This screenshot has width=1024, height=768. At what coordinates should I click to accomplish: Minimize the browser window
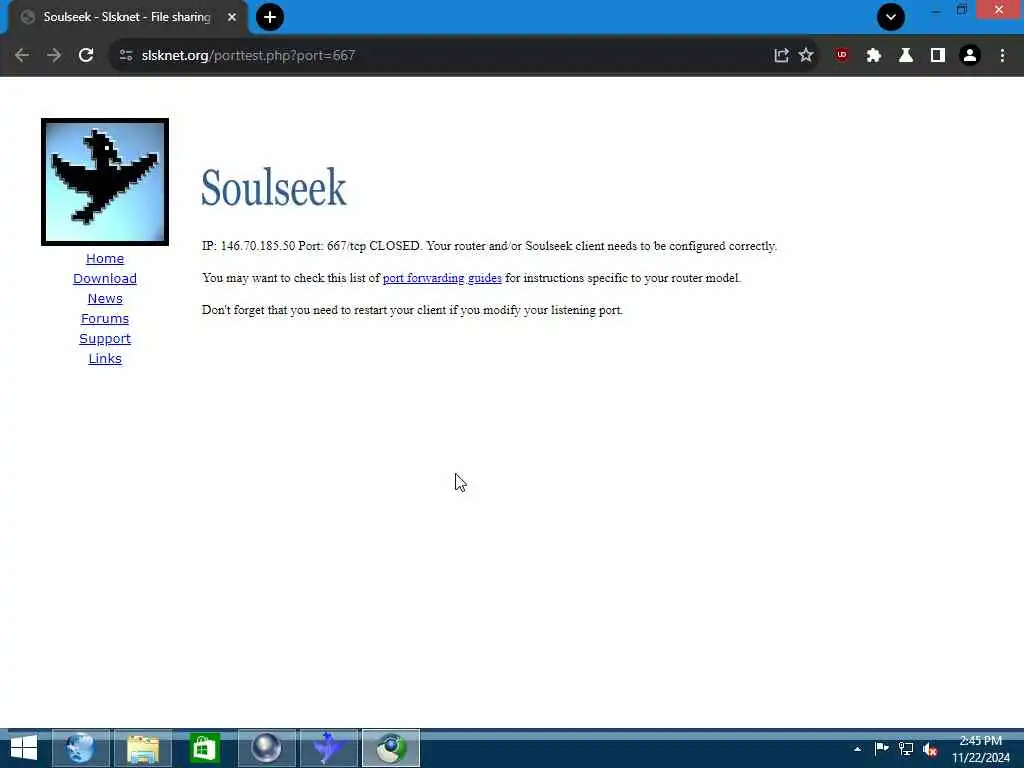tap(936, 10)
